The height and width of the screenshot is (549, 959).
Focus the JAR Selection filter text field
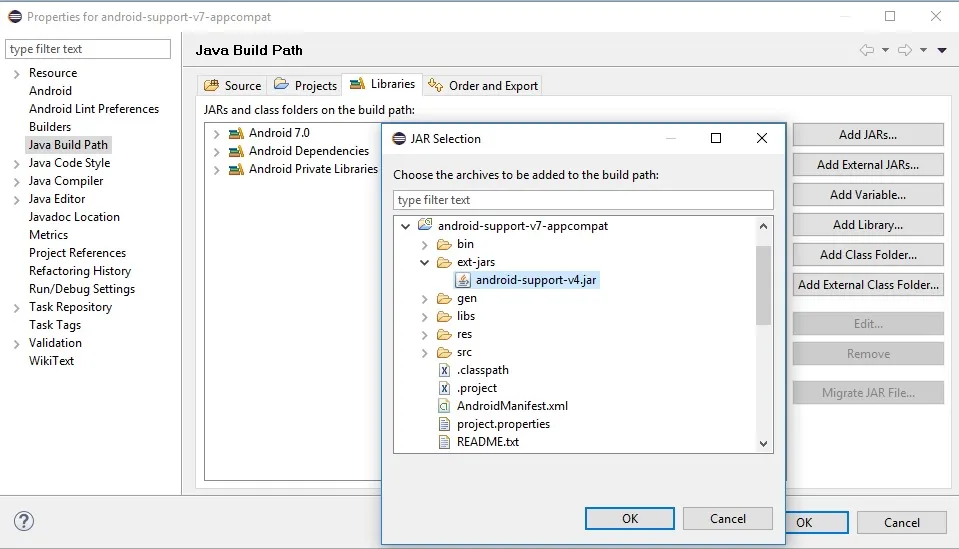click(583, 200)
